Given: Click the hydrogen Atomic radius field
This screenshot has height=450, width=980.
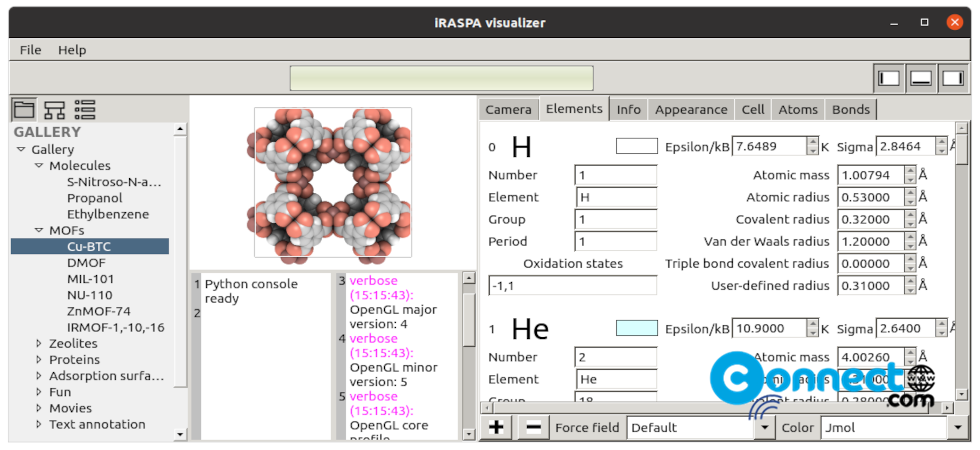Looking at the screenshot, I should (x=876, y=198).
